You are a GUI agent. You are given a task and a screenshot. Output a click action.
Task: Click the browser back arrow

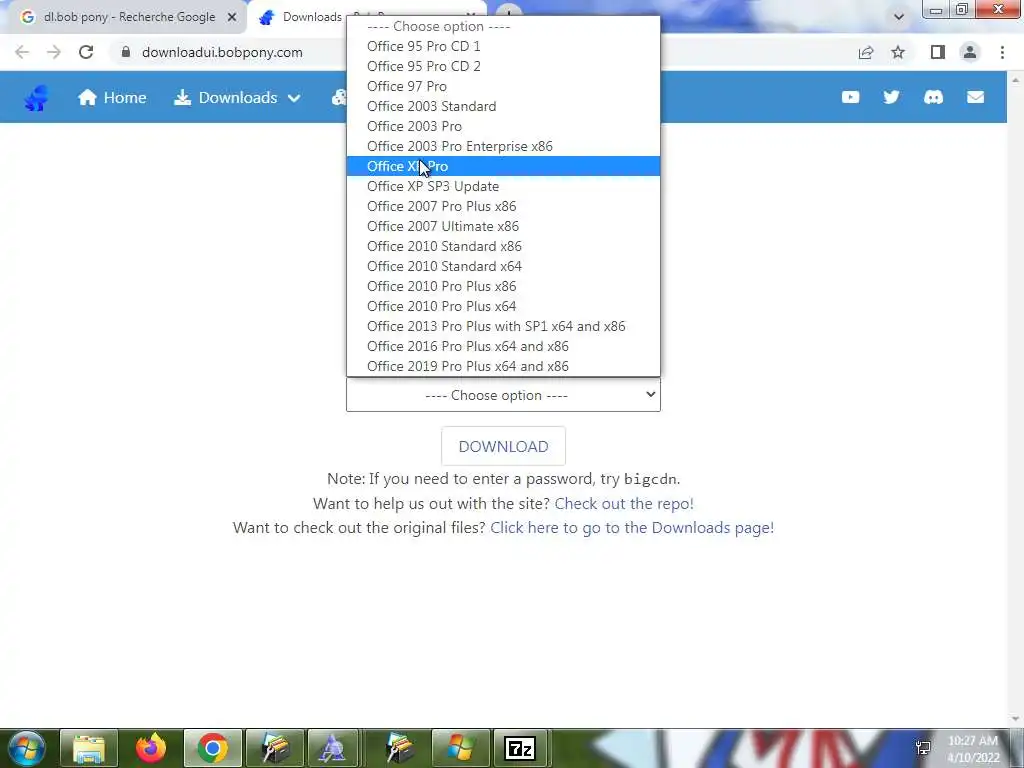coord(22,52)
